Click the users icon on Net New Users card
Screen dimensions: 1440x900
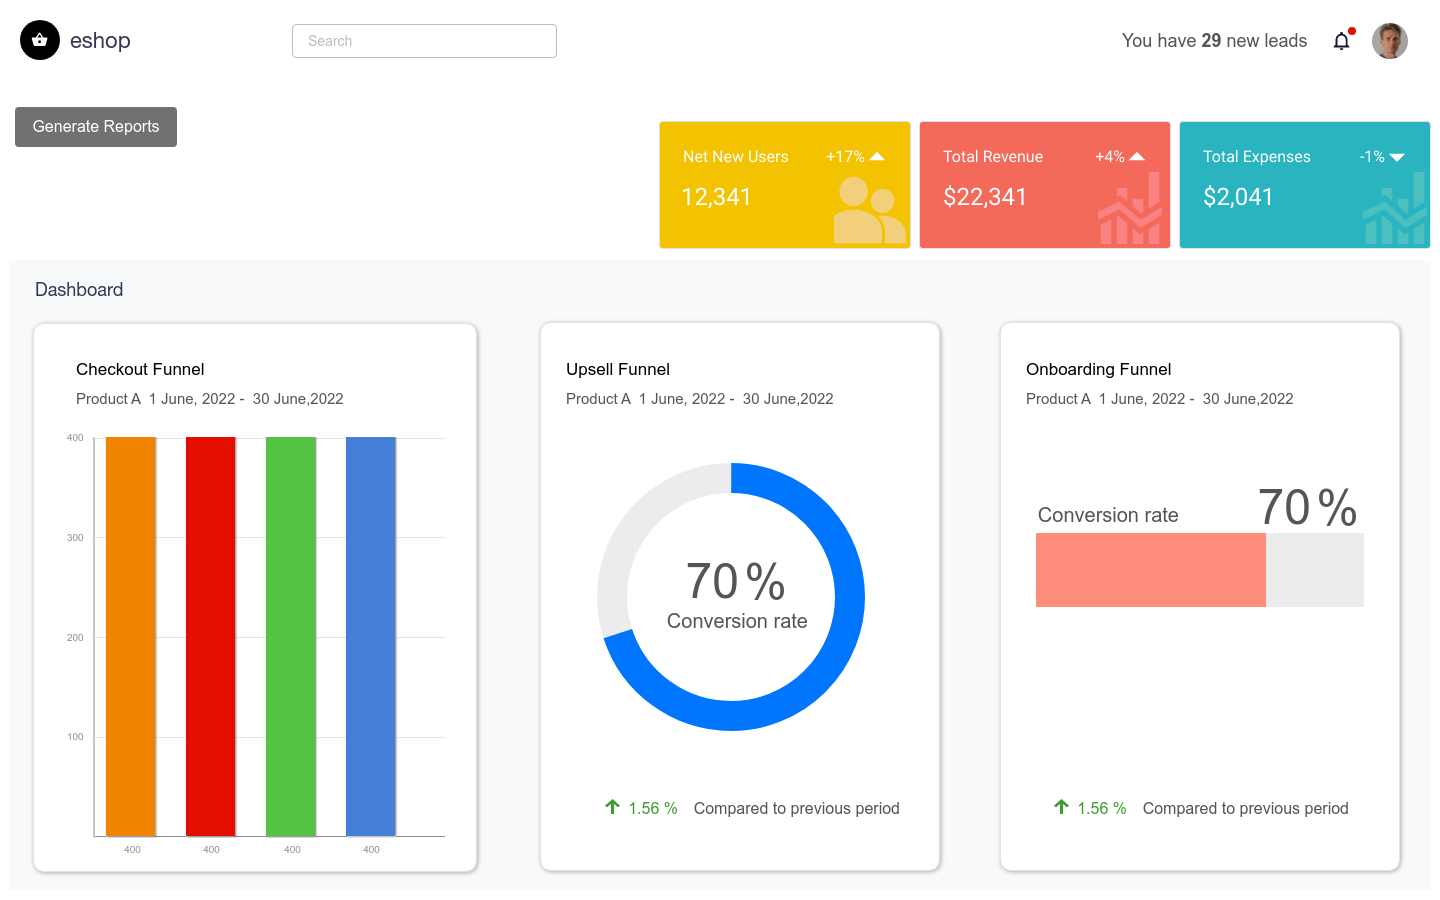[869, 210]
